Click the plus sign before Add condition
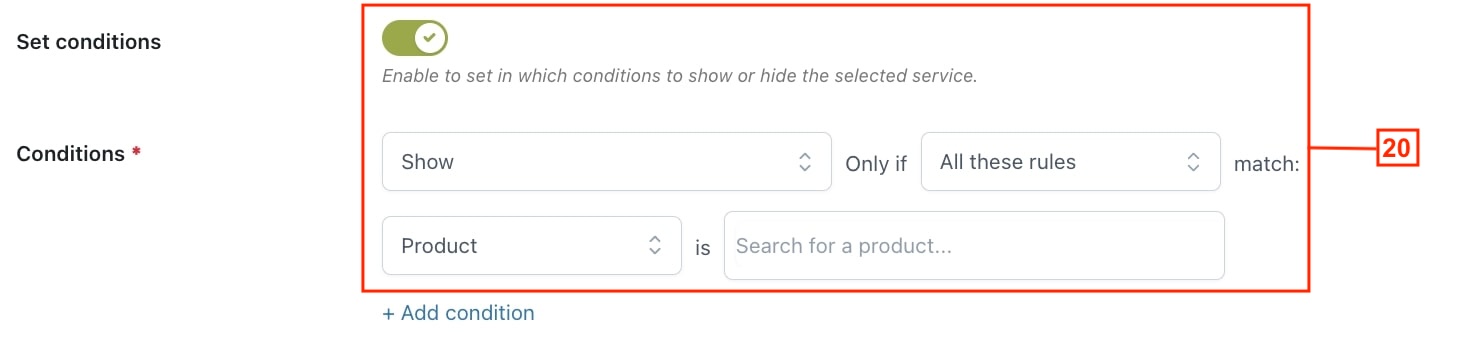Viewport: 1468px width, 362px height. point(388,314)
